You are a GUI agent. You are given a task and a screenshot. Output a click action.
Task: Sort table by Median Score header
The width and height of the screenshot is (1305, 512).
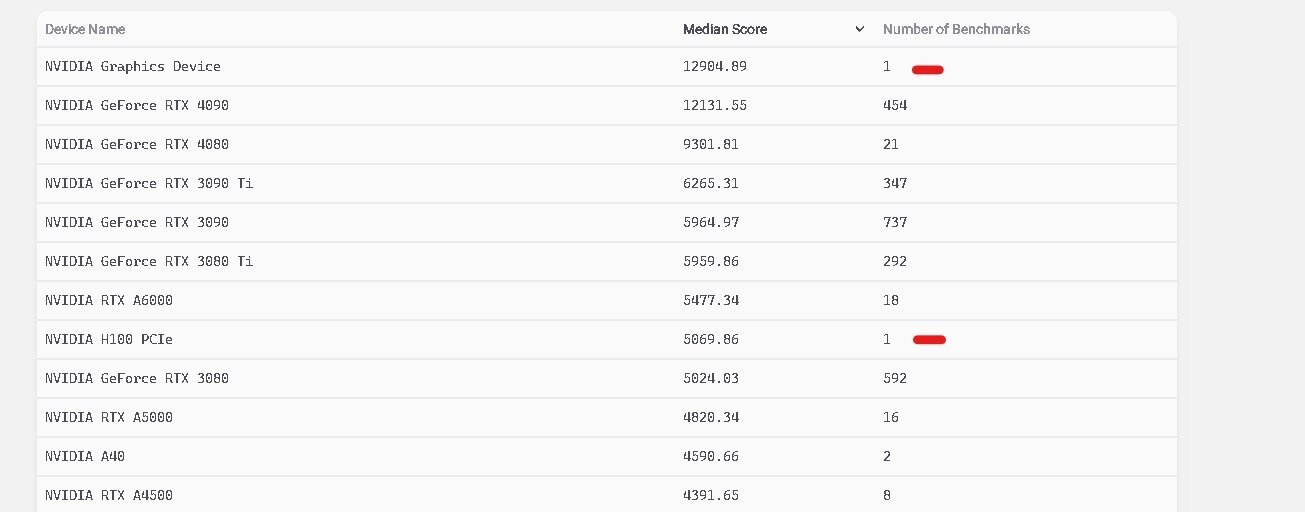(x=725, y=30)
